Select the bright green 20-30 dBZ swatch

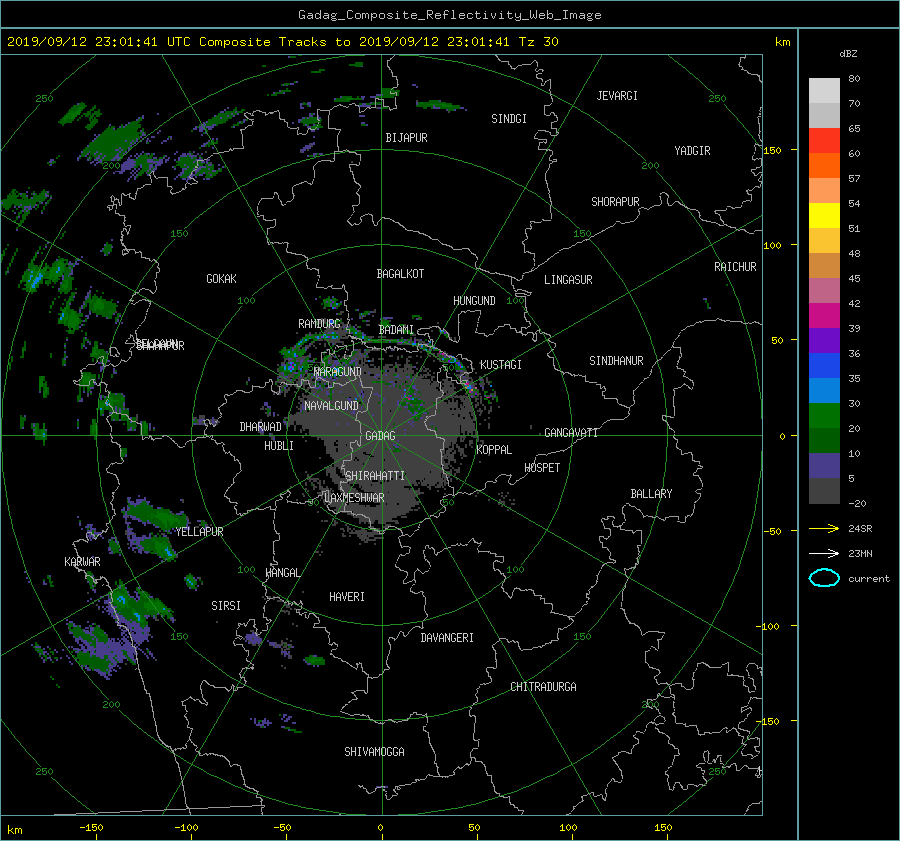pyautogui.click(x=824, y=416)
